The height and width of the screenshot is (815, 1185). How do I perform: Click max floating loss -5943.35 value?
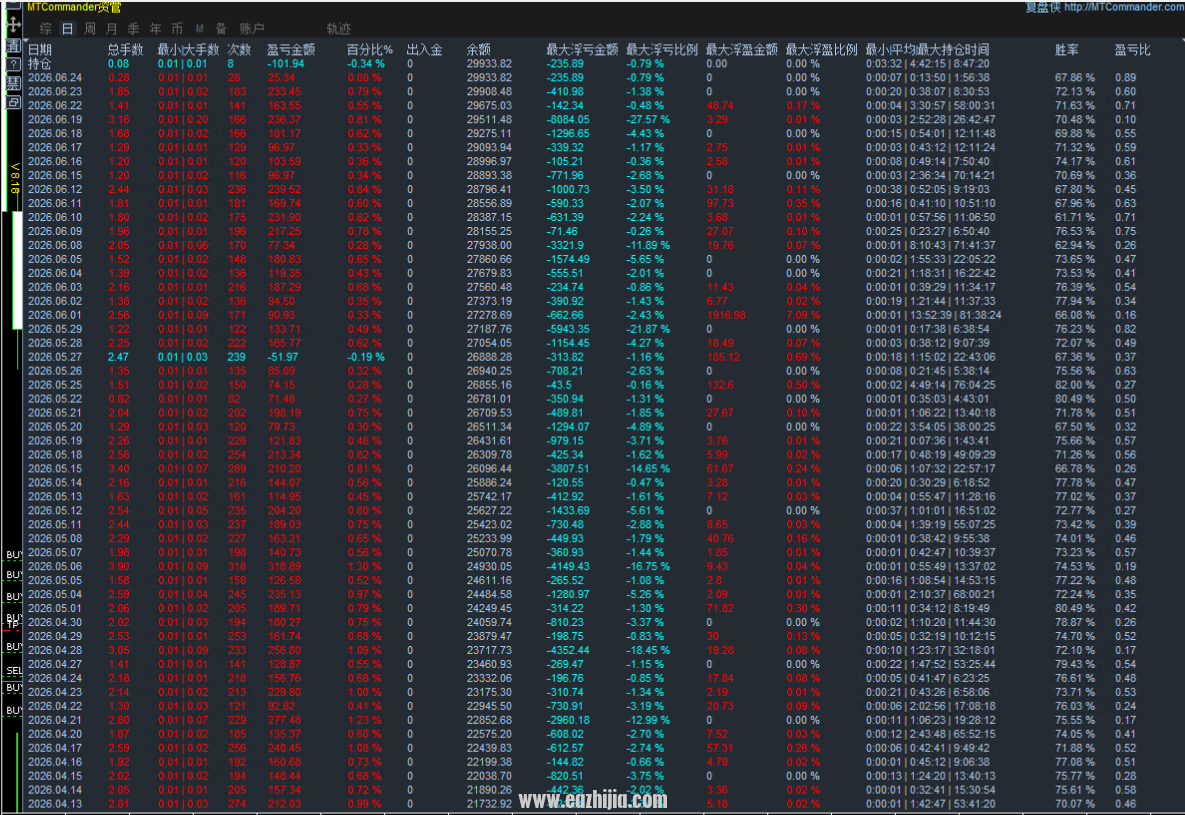pyautogui.click(x=568, y=329)
